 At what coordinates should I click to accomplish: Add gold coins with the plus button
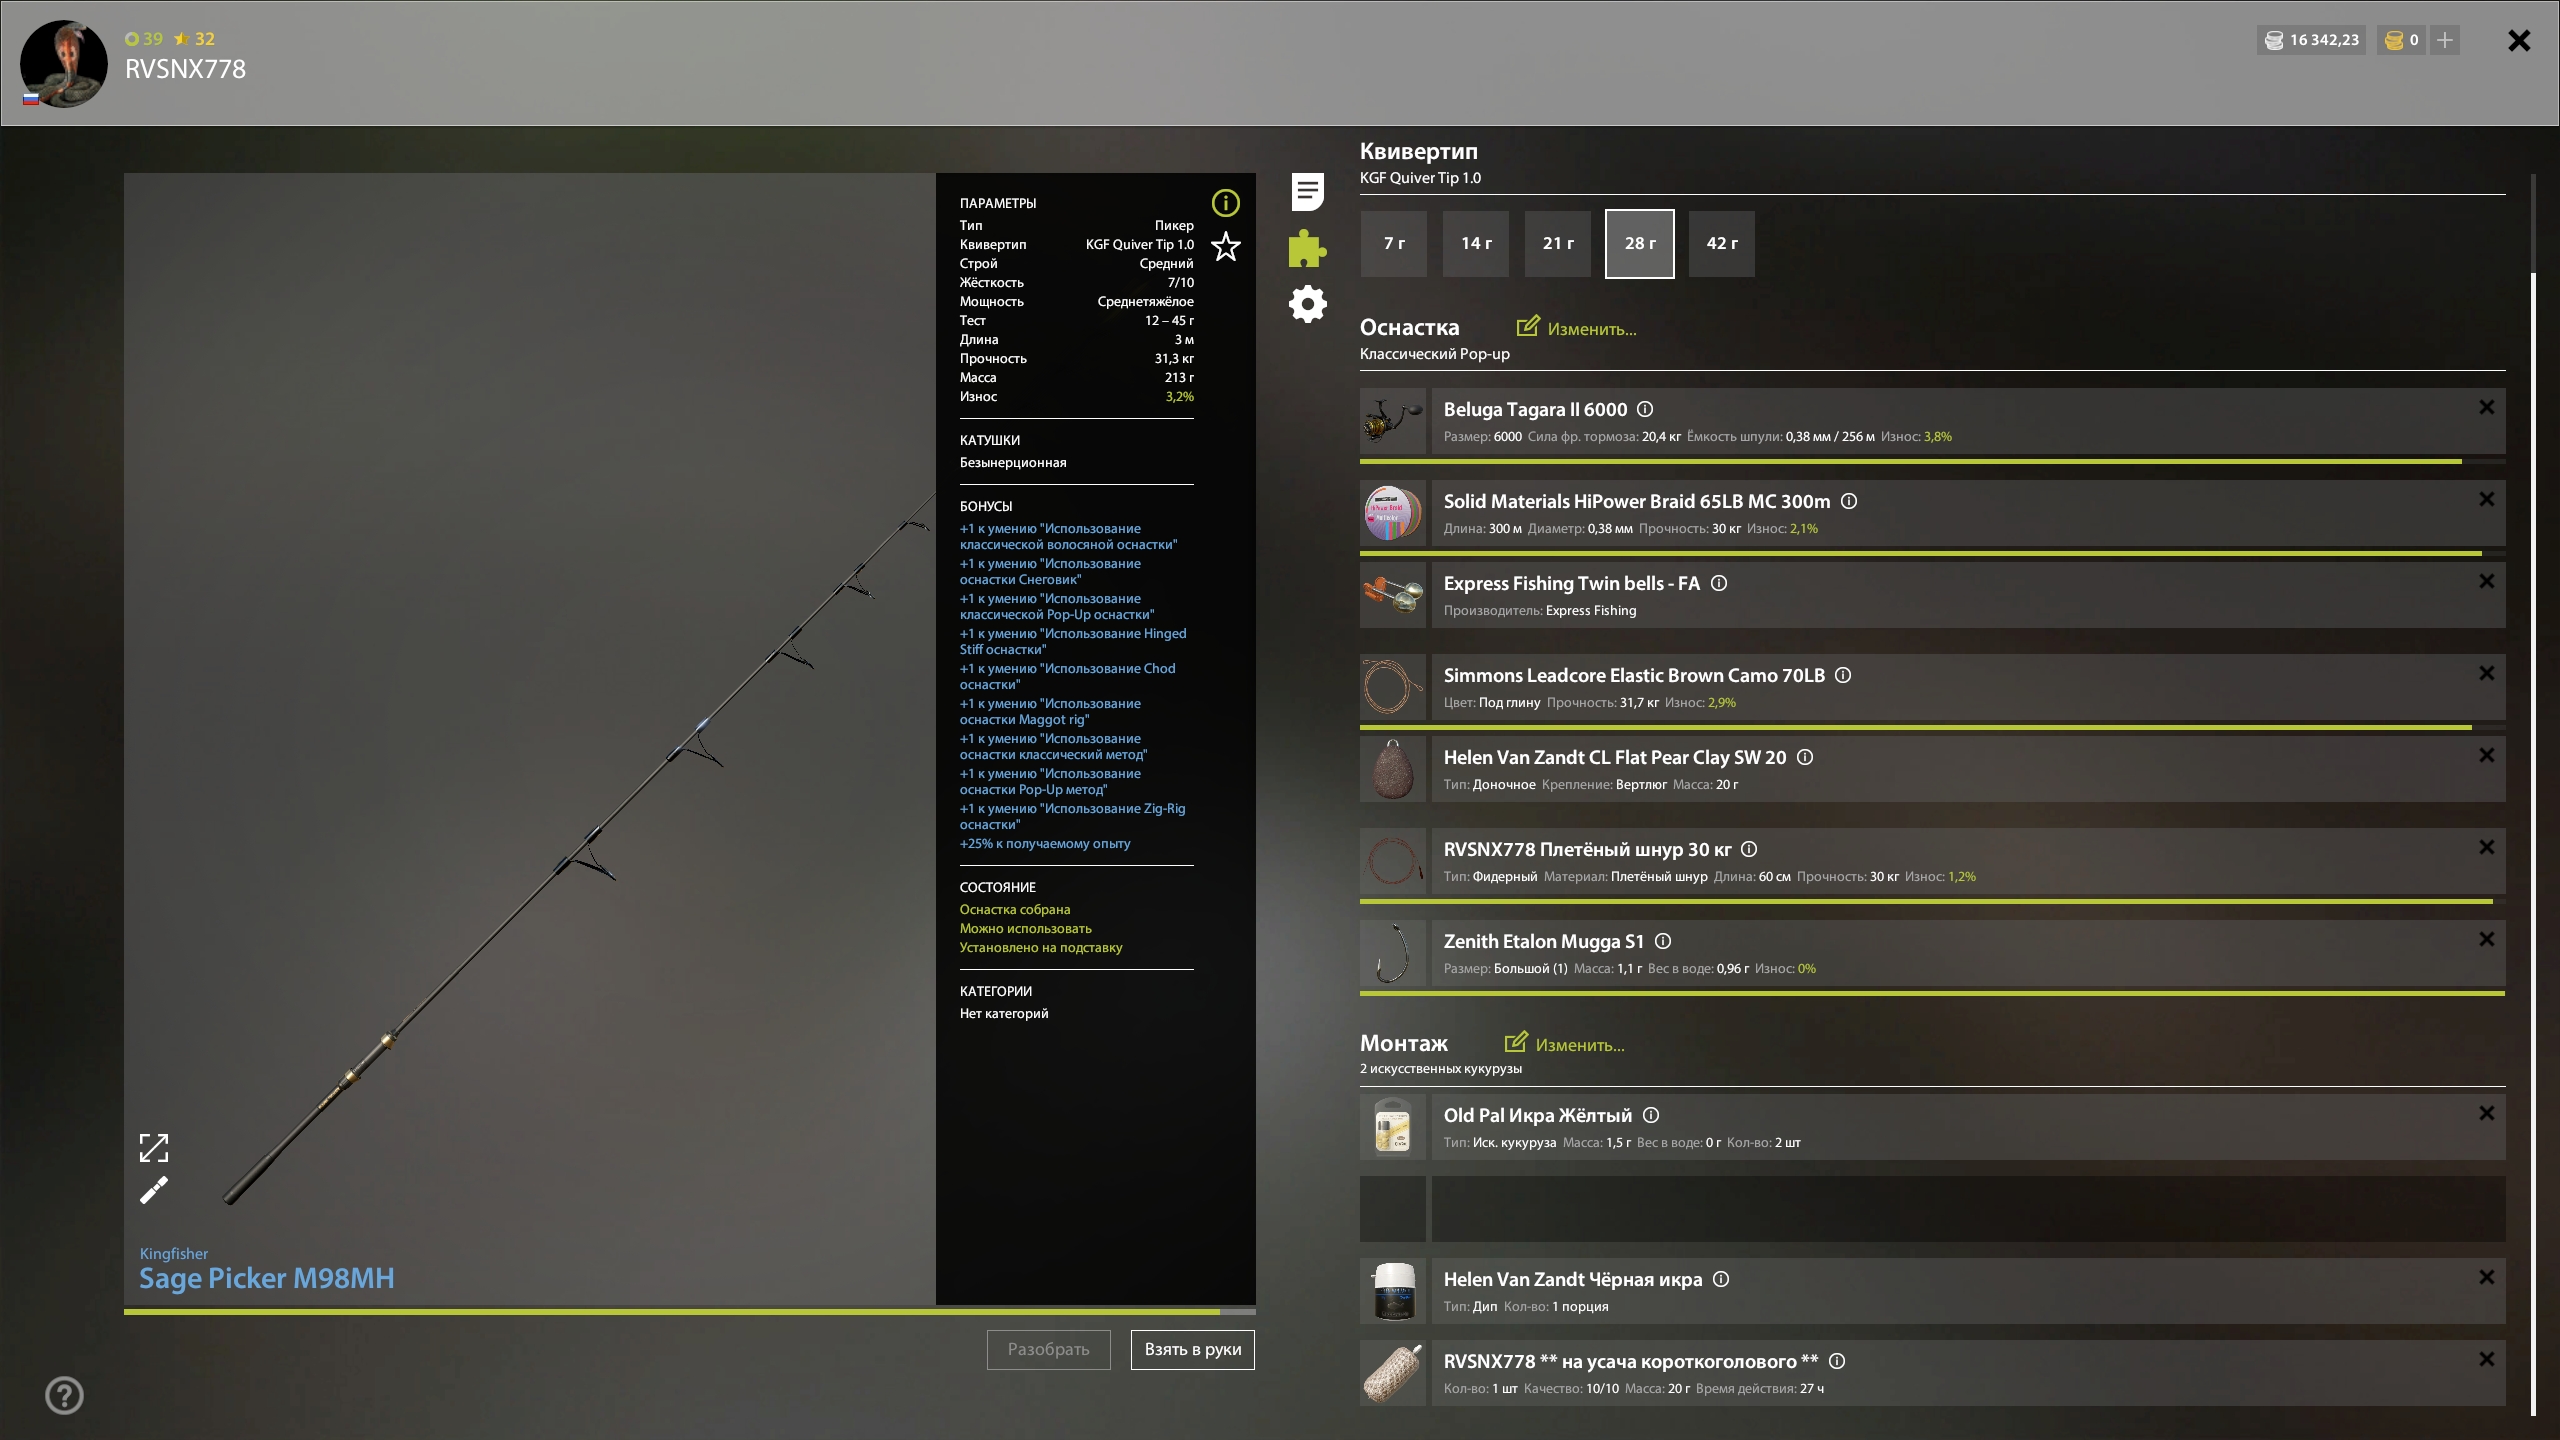pyautogui.click(x=2445, y=40)
